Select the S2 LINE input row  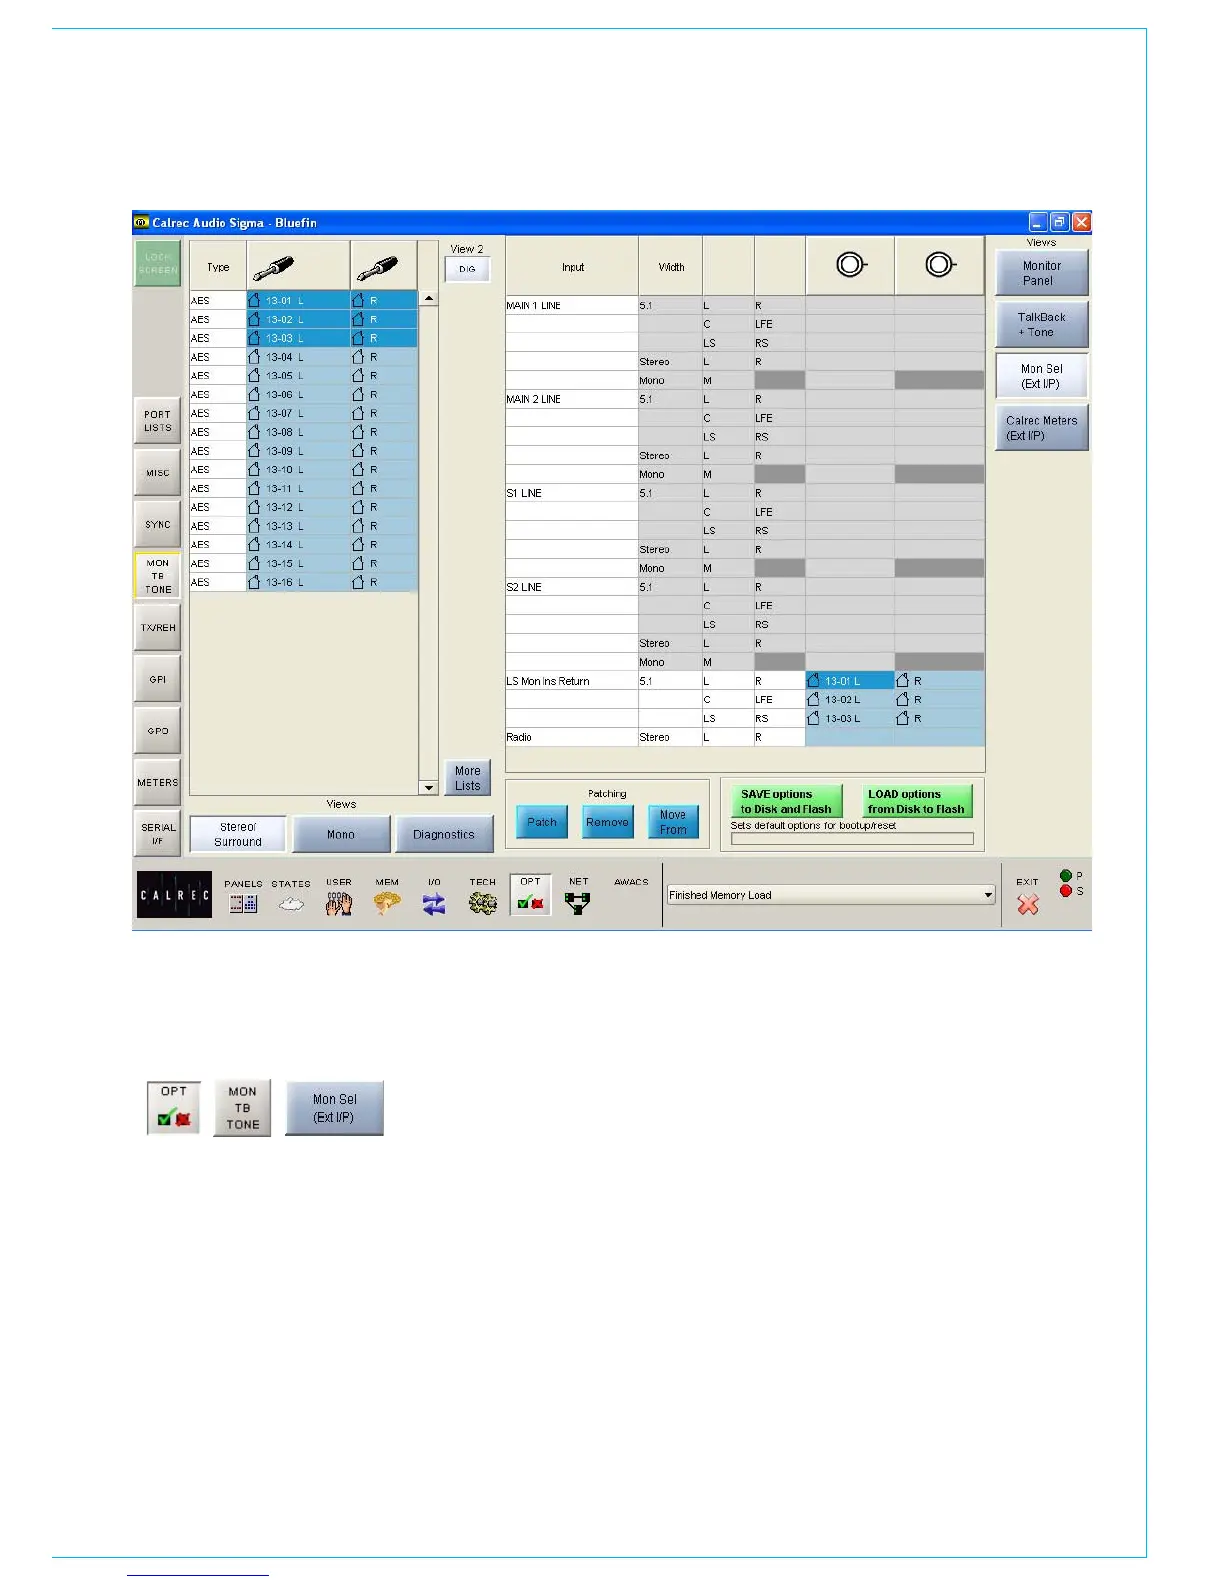tap(571, 587)
